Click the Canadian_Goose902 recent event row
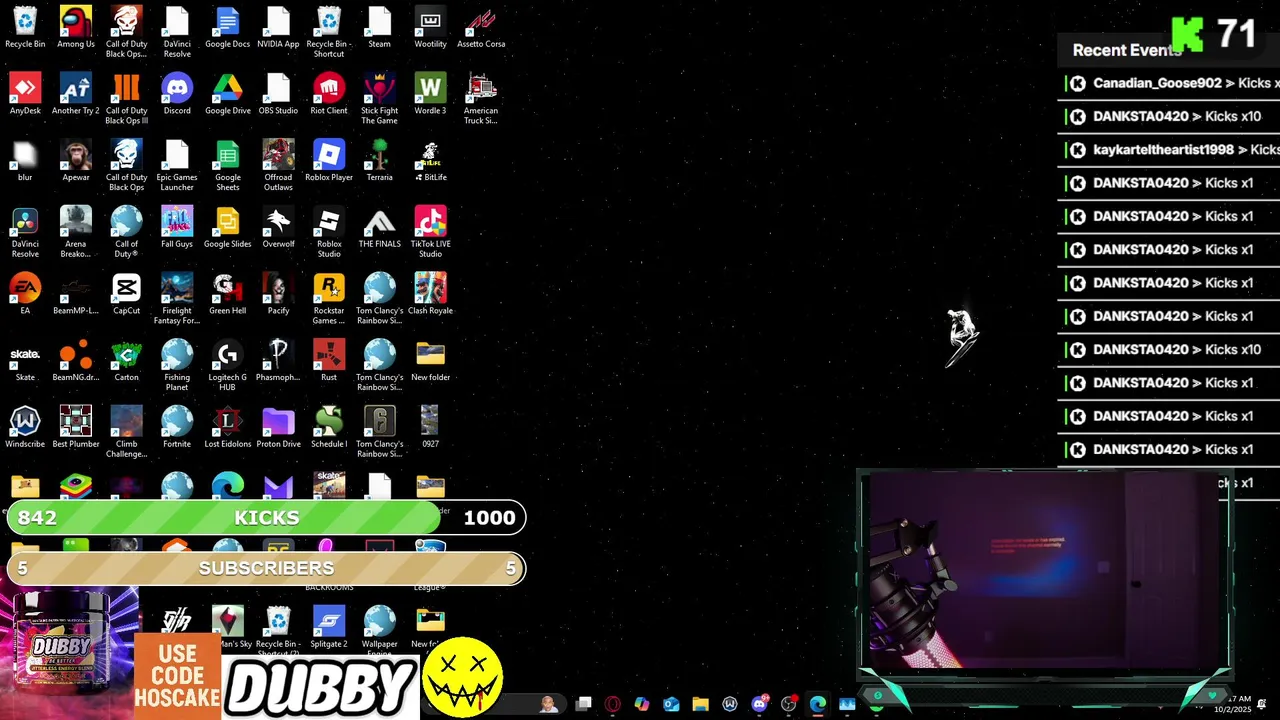 click(1169, 83)
